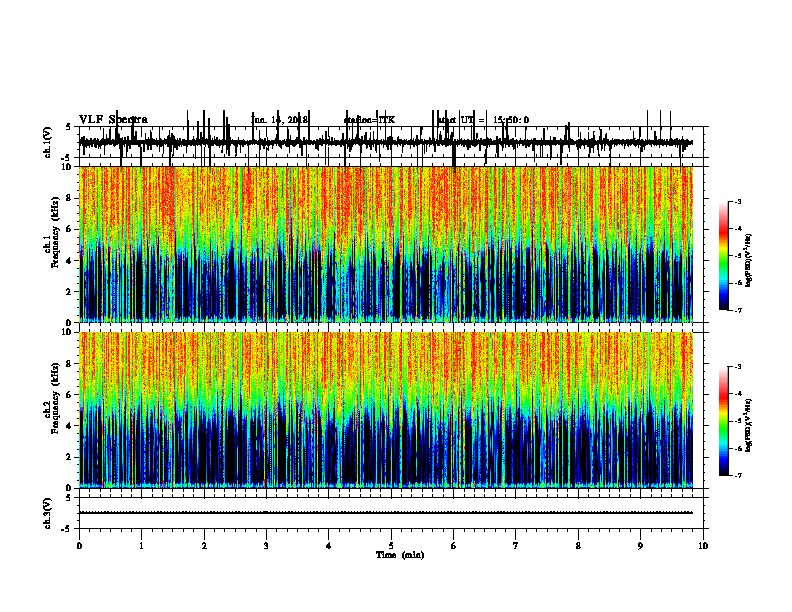Click the ch.2 spectrogram "4" kHz tick label
This screenshot has height=612, width=792.
point(70,426)
